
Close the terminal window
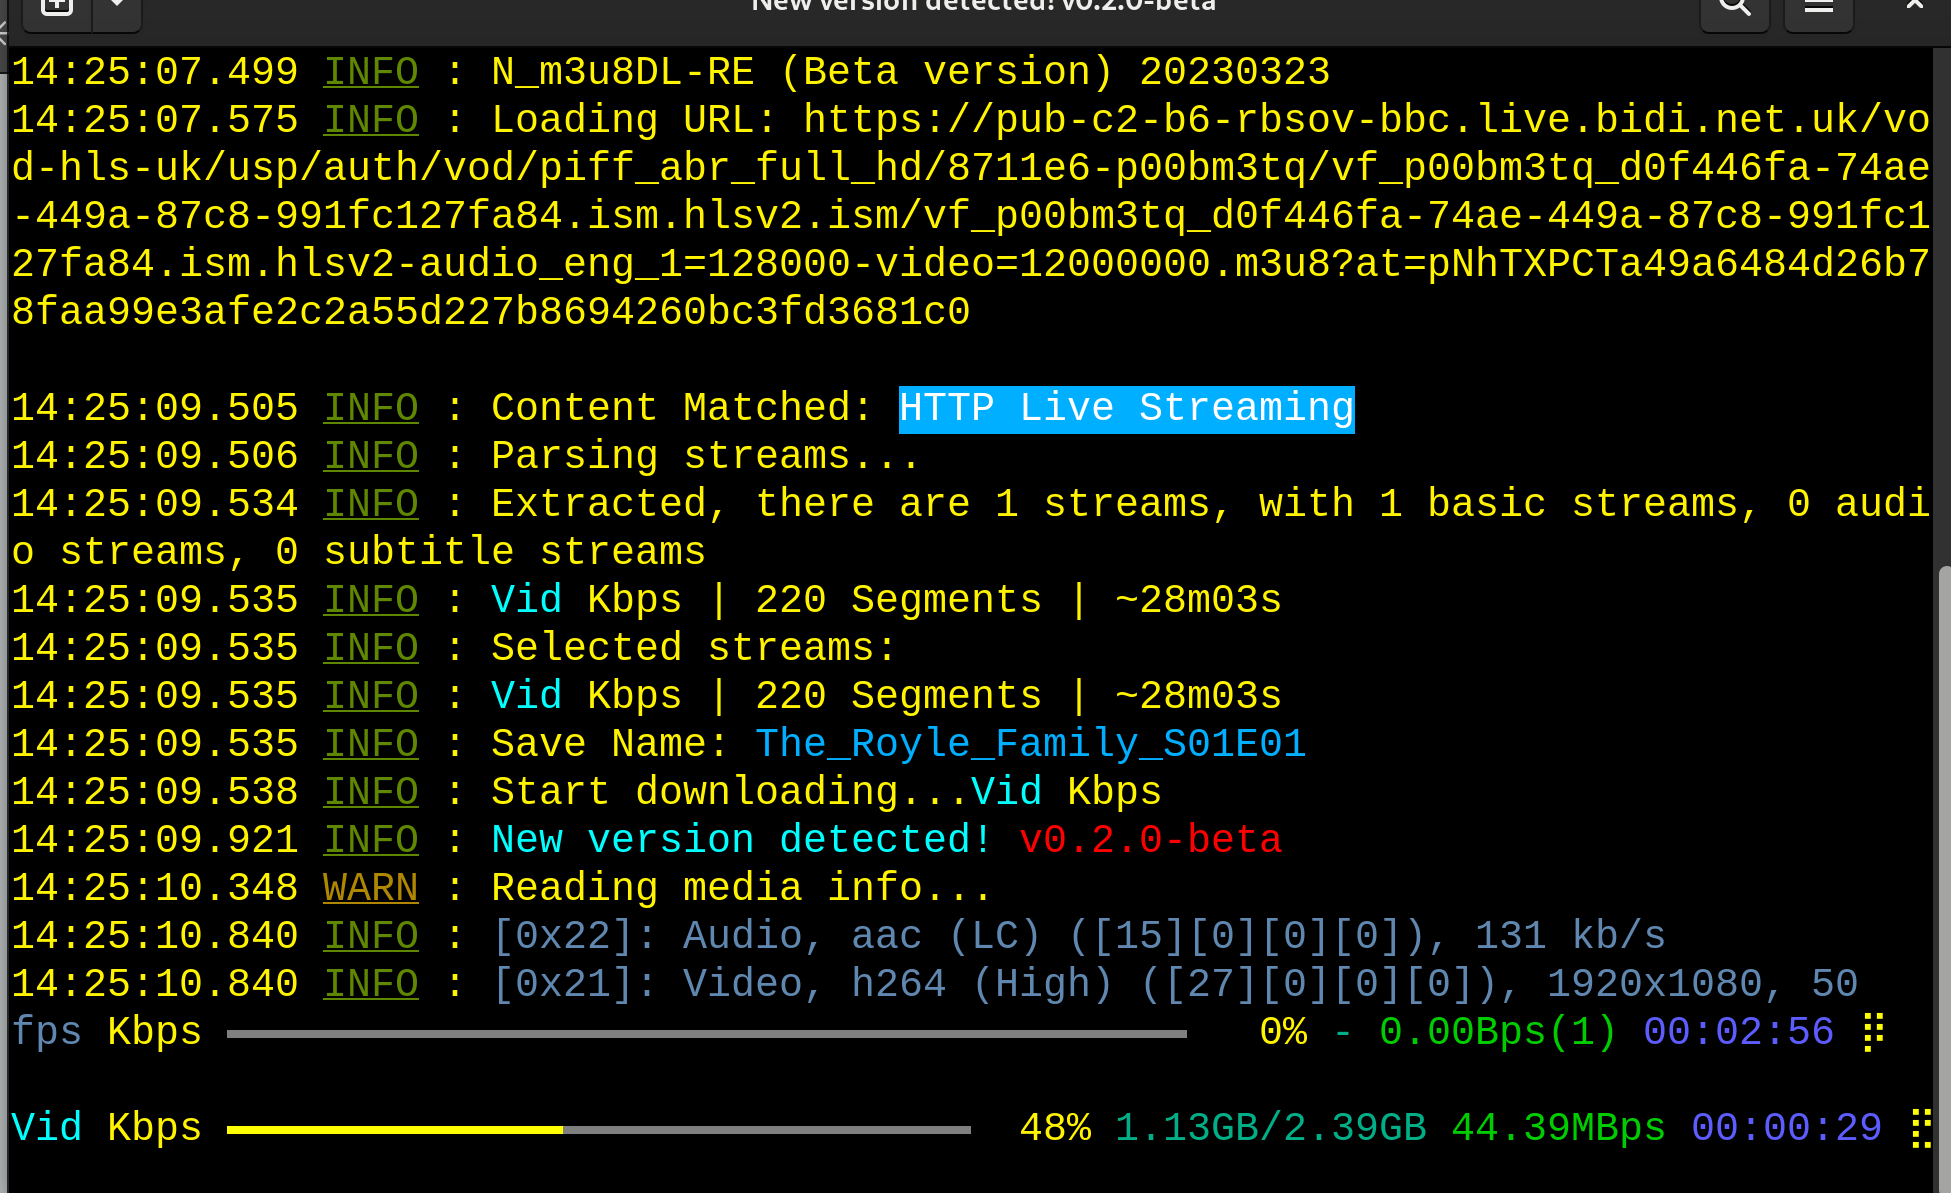pyautogui.click(x=1914, y=6)
